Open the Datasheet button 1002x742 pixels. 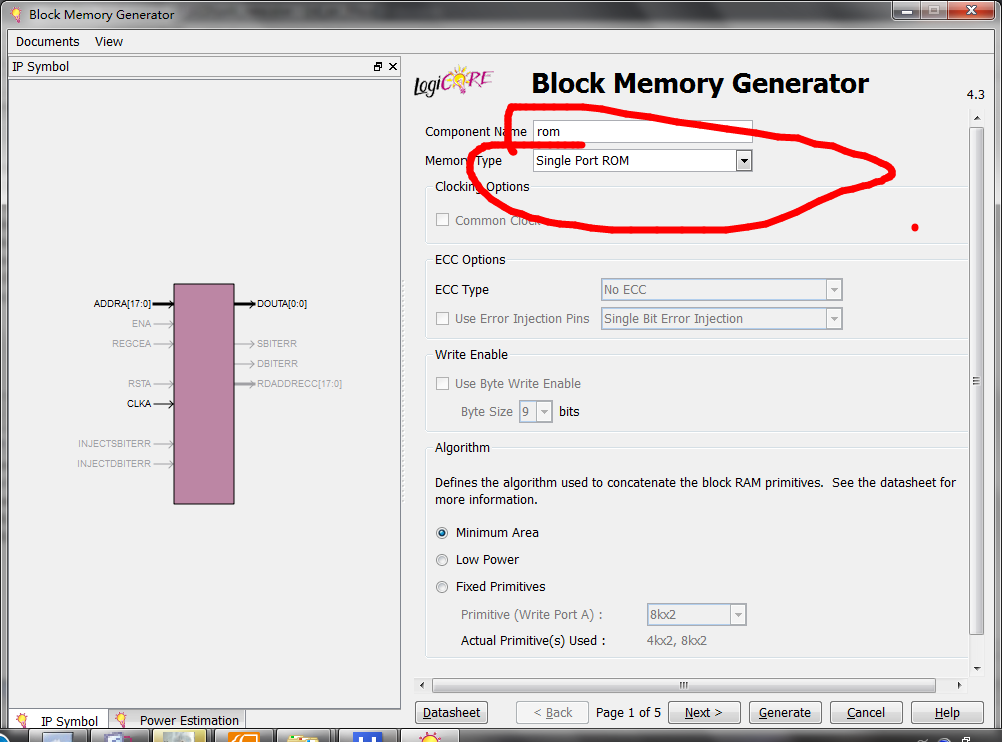click(x=451, y=713)
